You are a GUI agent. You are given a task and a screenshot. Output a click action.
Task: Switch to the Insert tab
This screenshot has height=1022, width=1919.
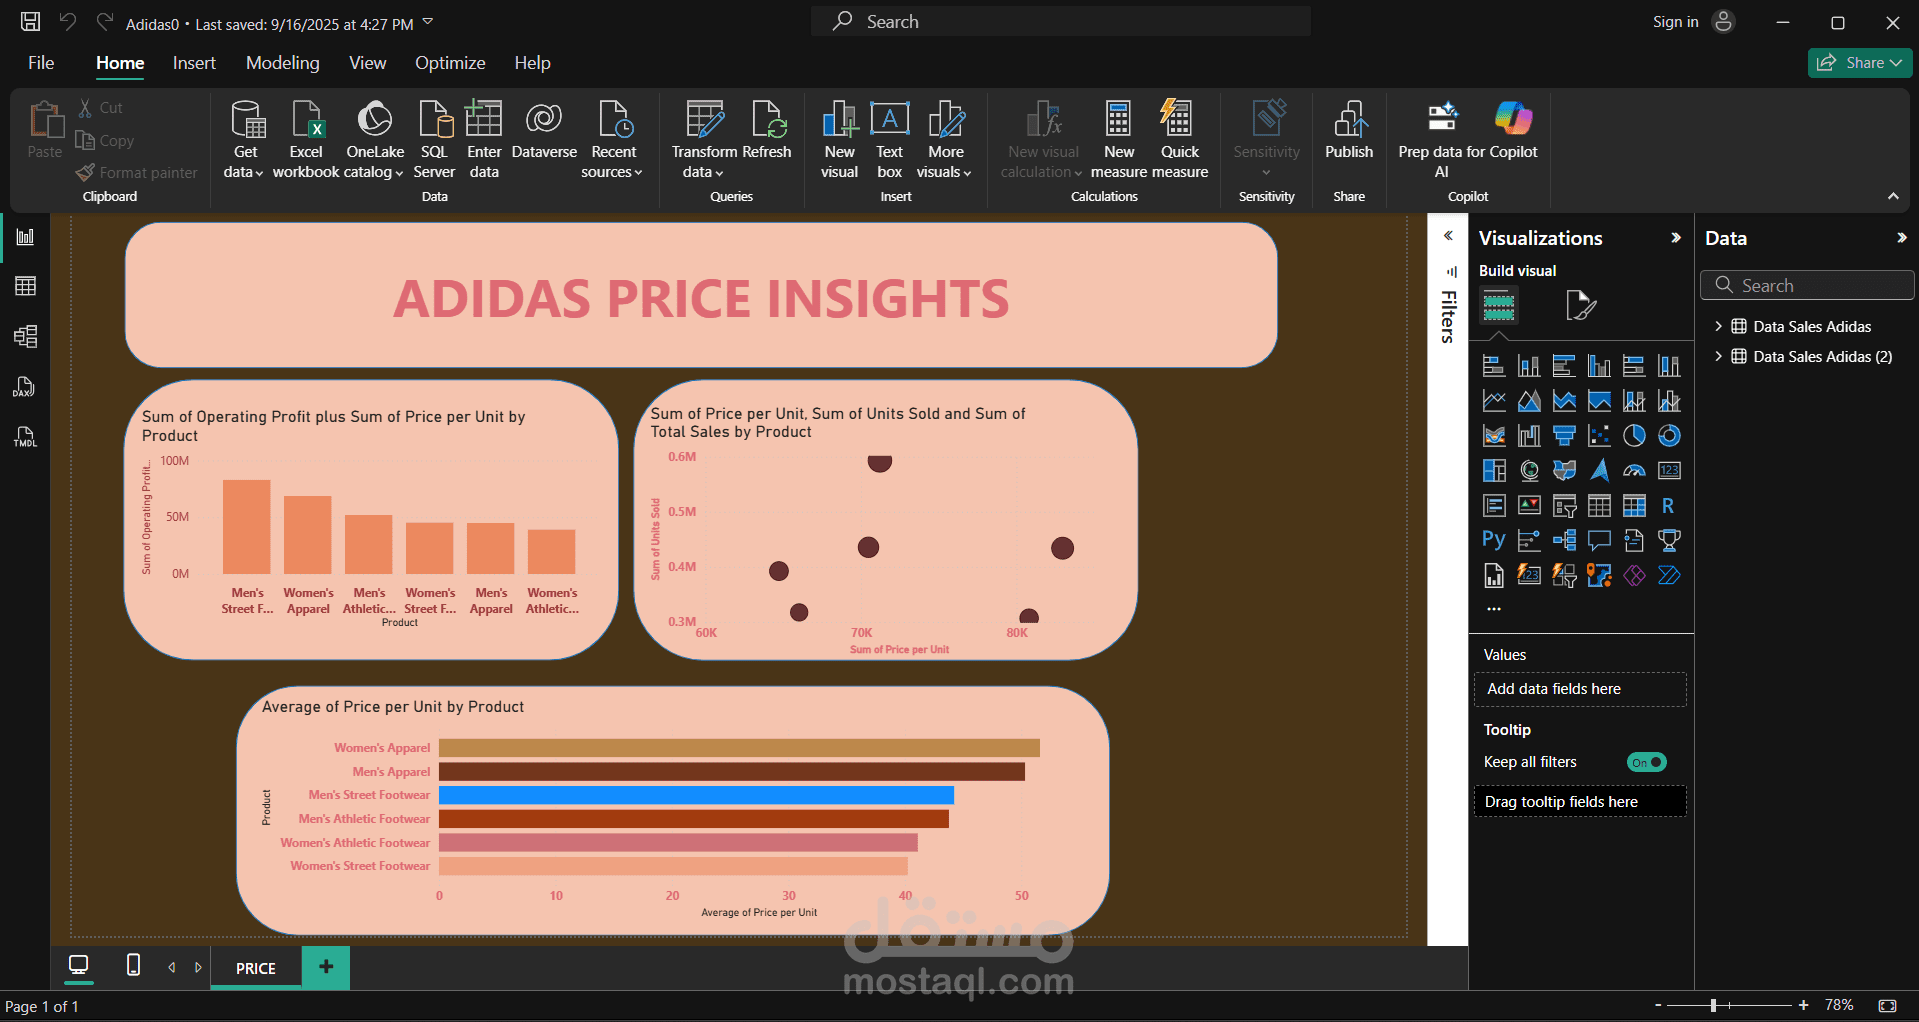(194, 63)
